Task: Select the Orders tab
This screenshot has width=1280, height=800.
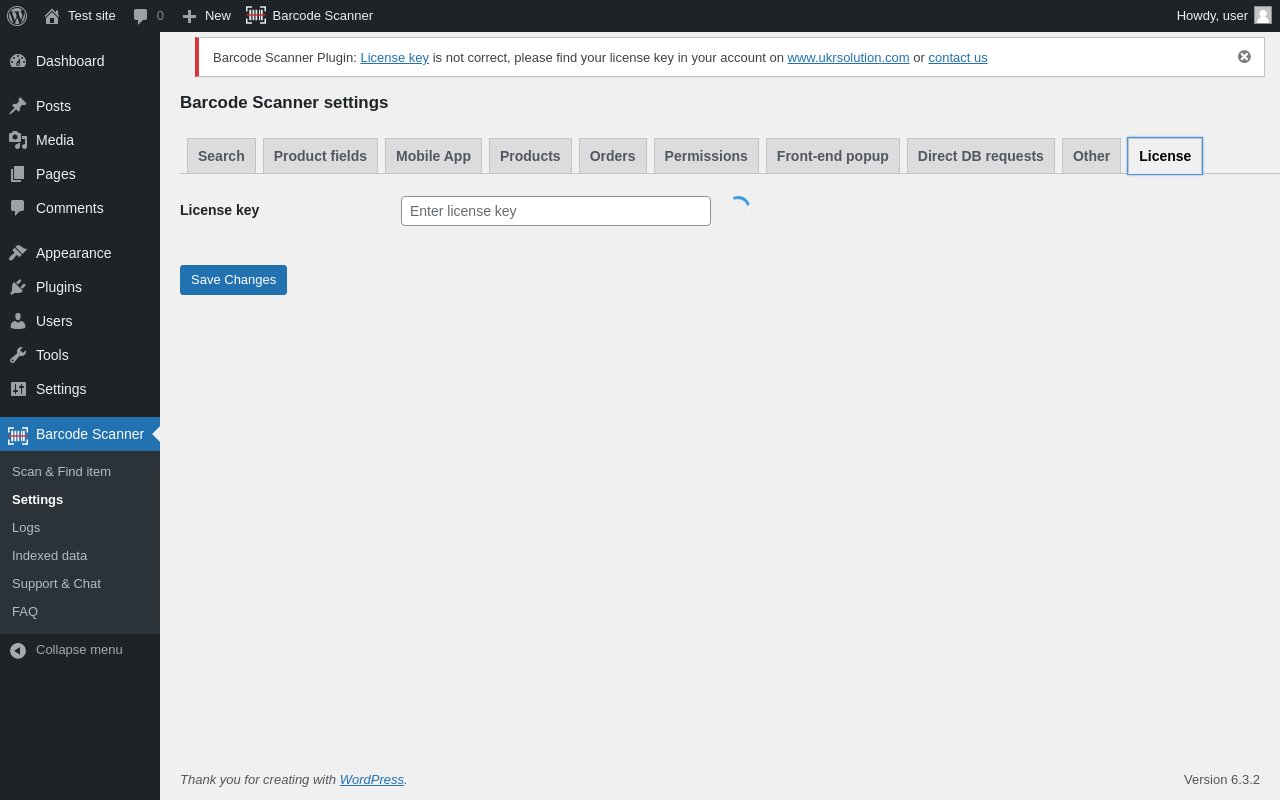Action: pos(612,156)
